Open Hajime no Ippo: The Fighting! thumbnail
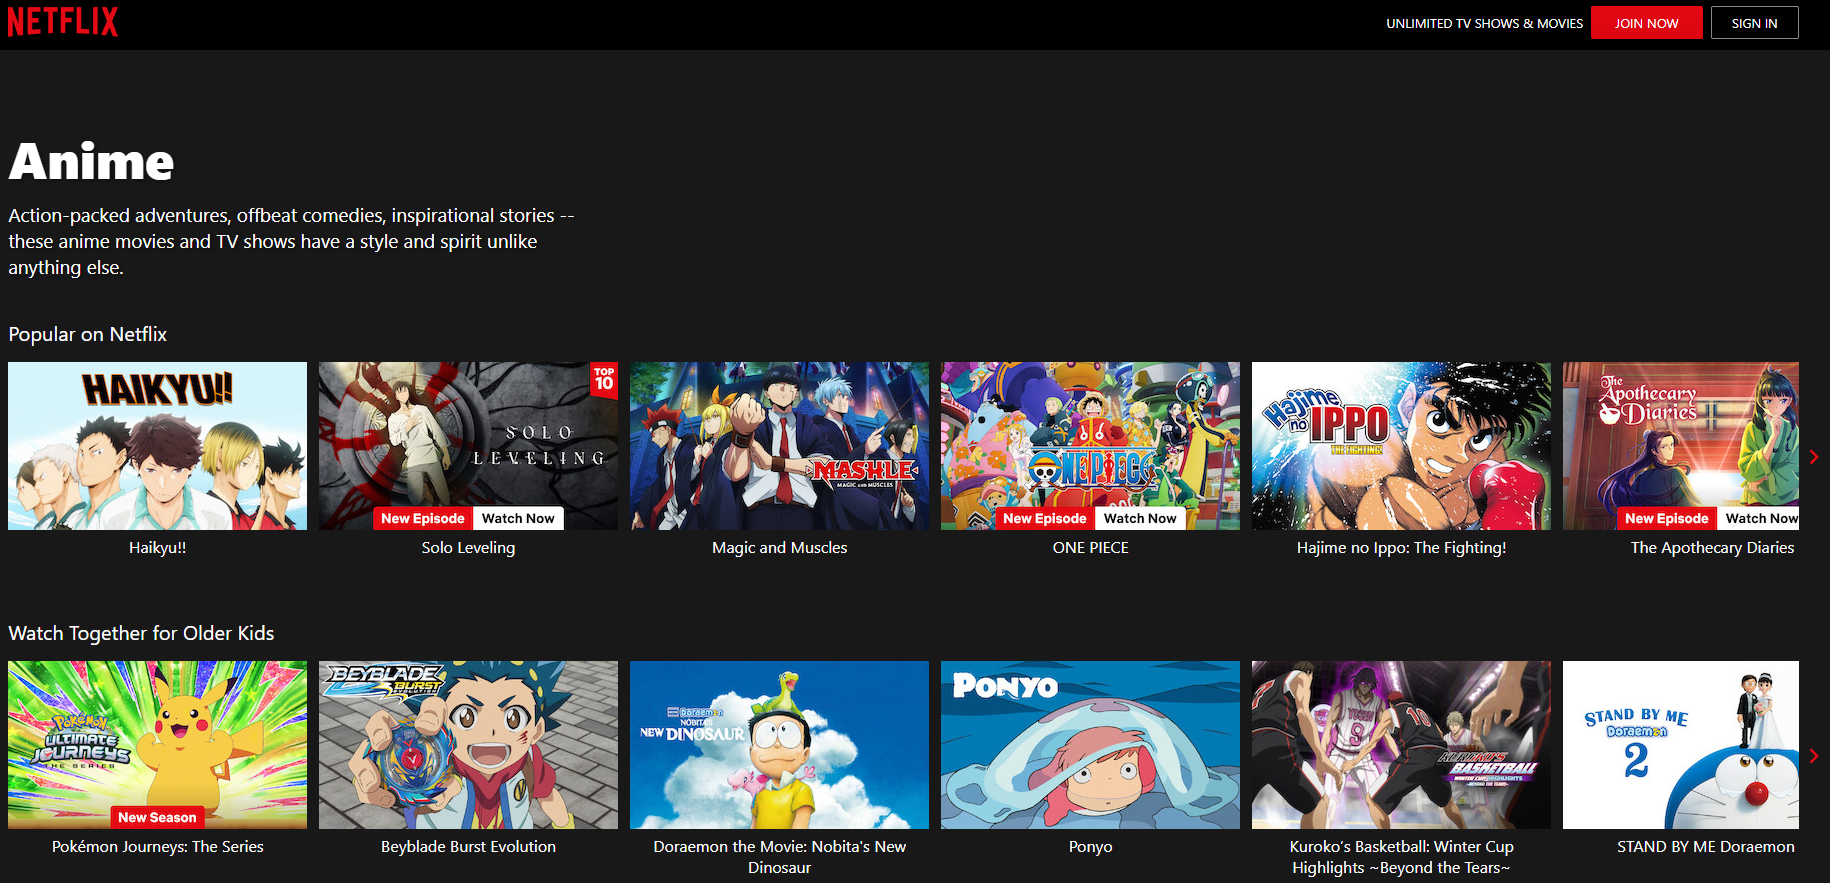The height and width of the screenshot is (883, 1830). pos(1401,445)
